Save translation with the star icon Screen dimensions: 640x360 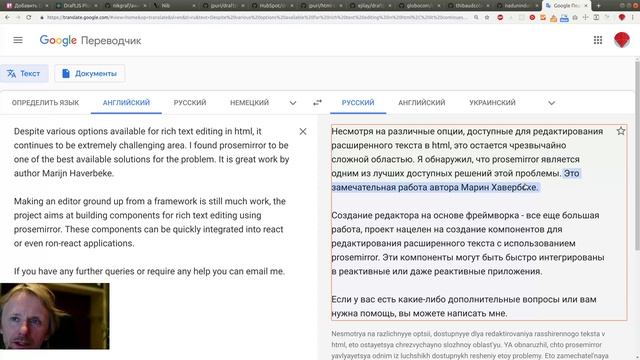(x=621, y=131)
